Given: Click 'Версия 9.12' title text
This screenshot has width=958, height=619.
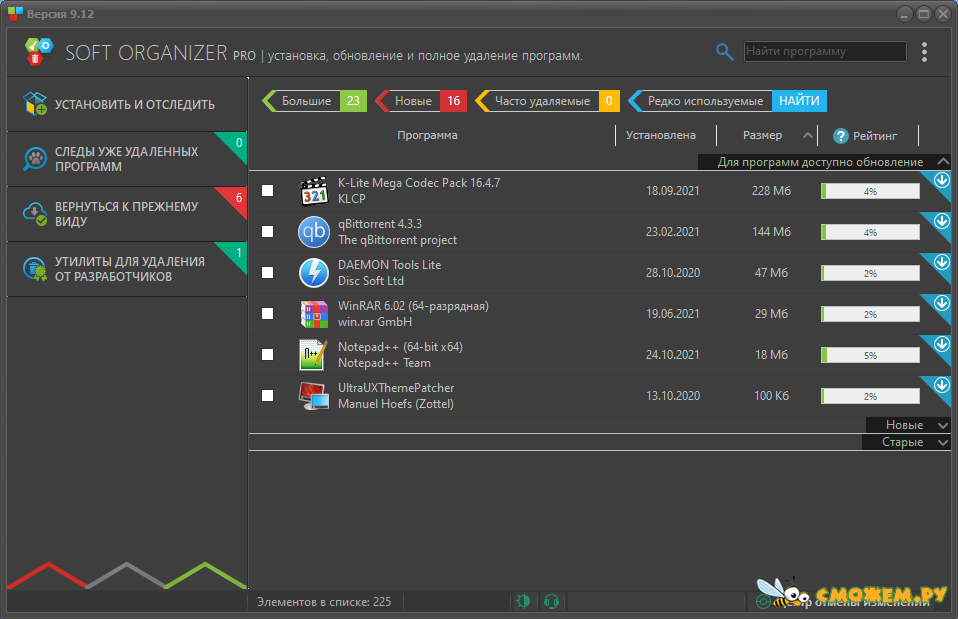Looking at the screenshot, I should pos(60,13).
